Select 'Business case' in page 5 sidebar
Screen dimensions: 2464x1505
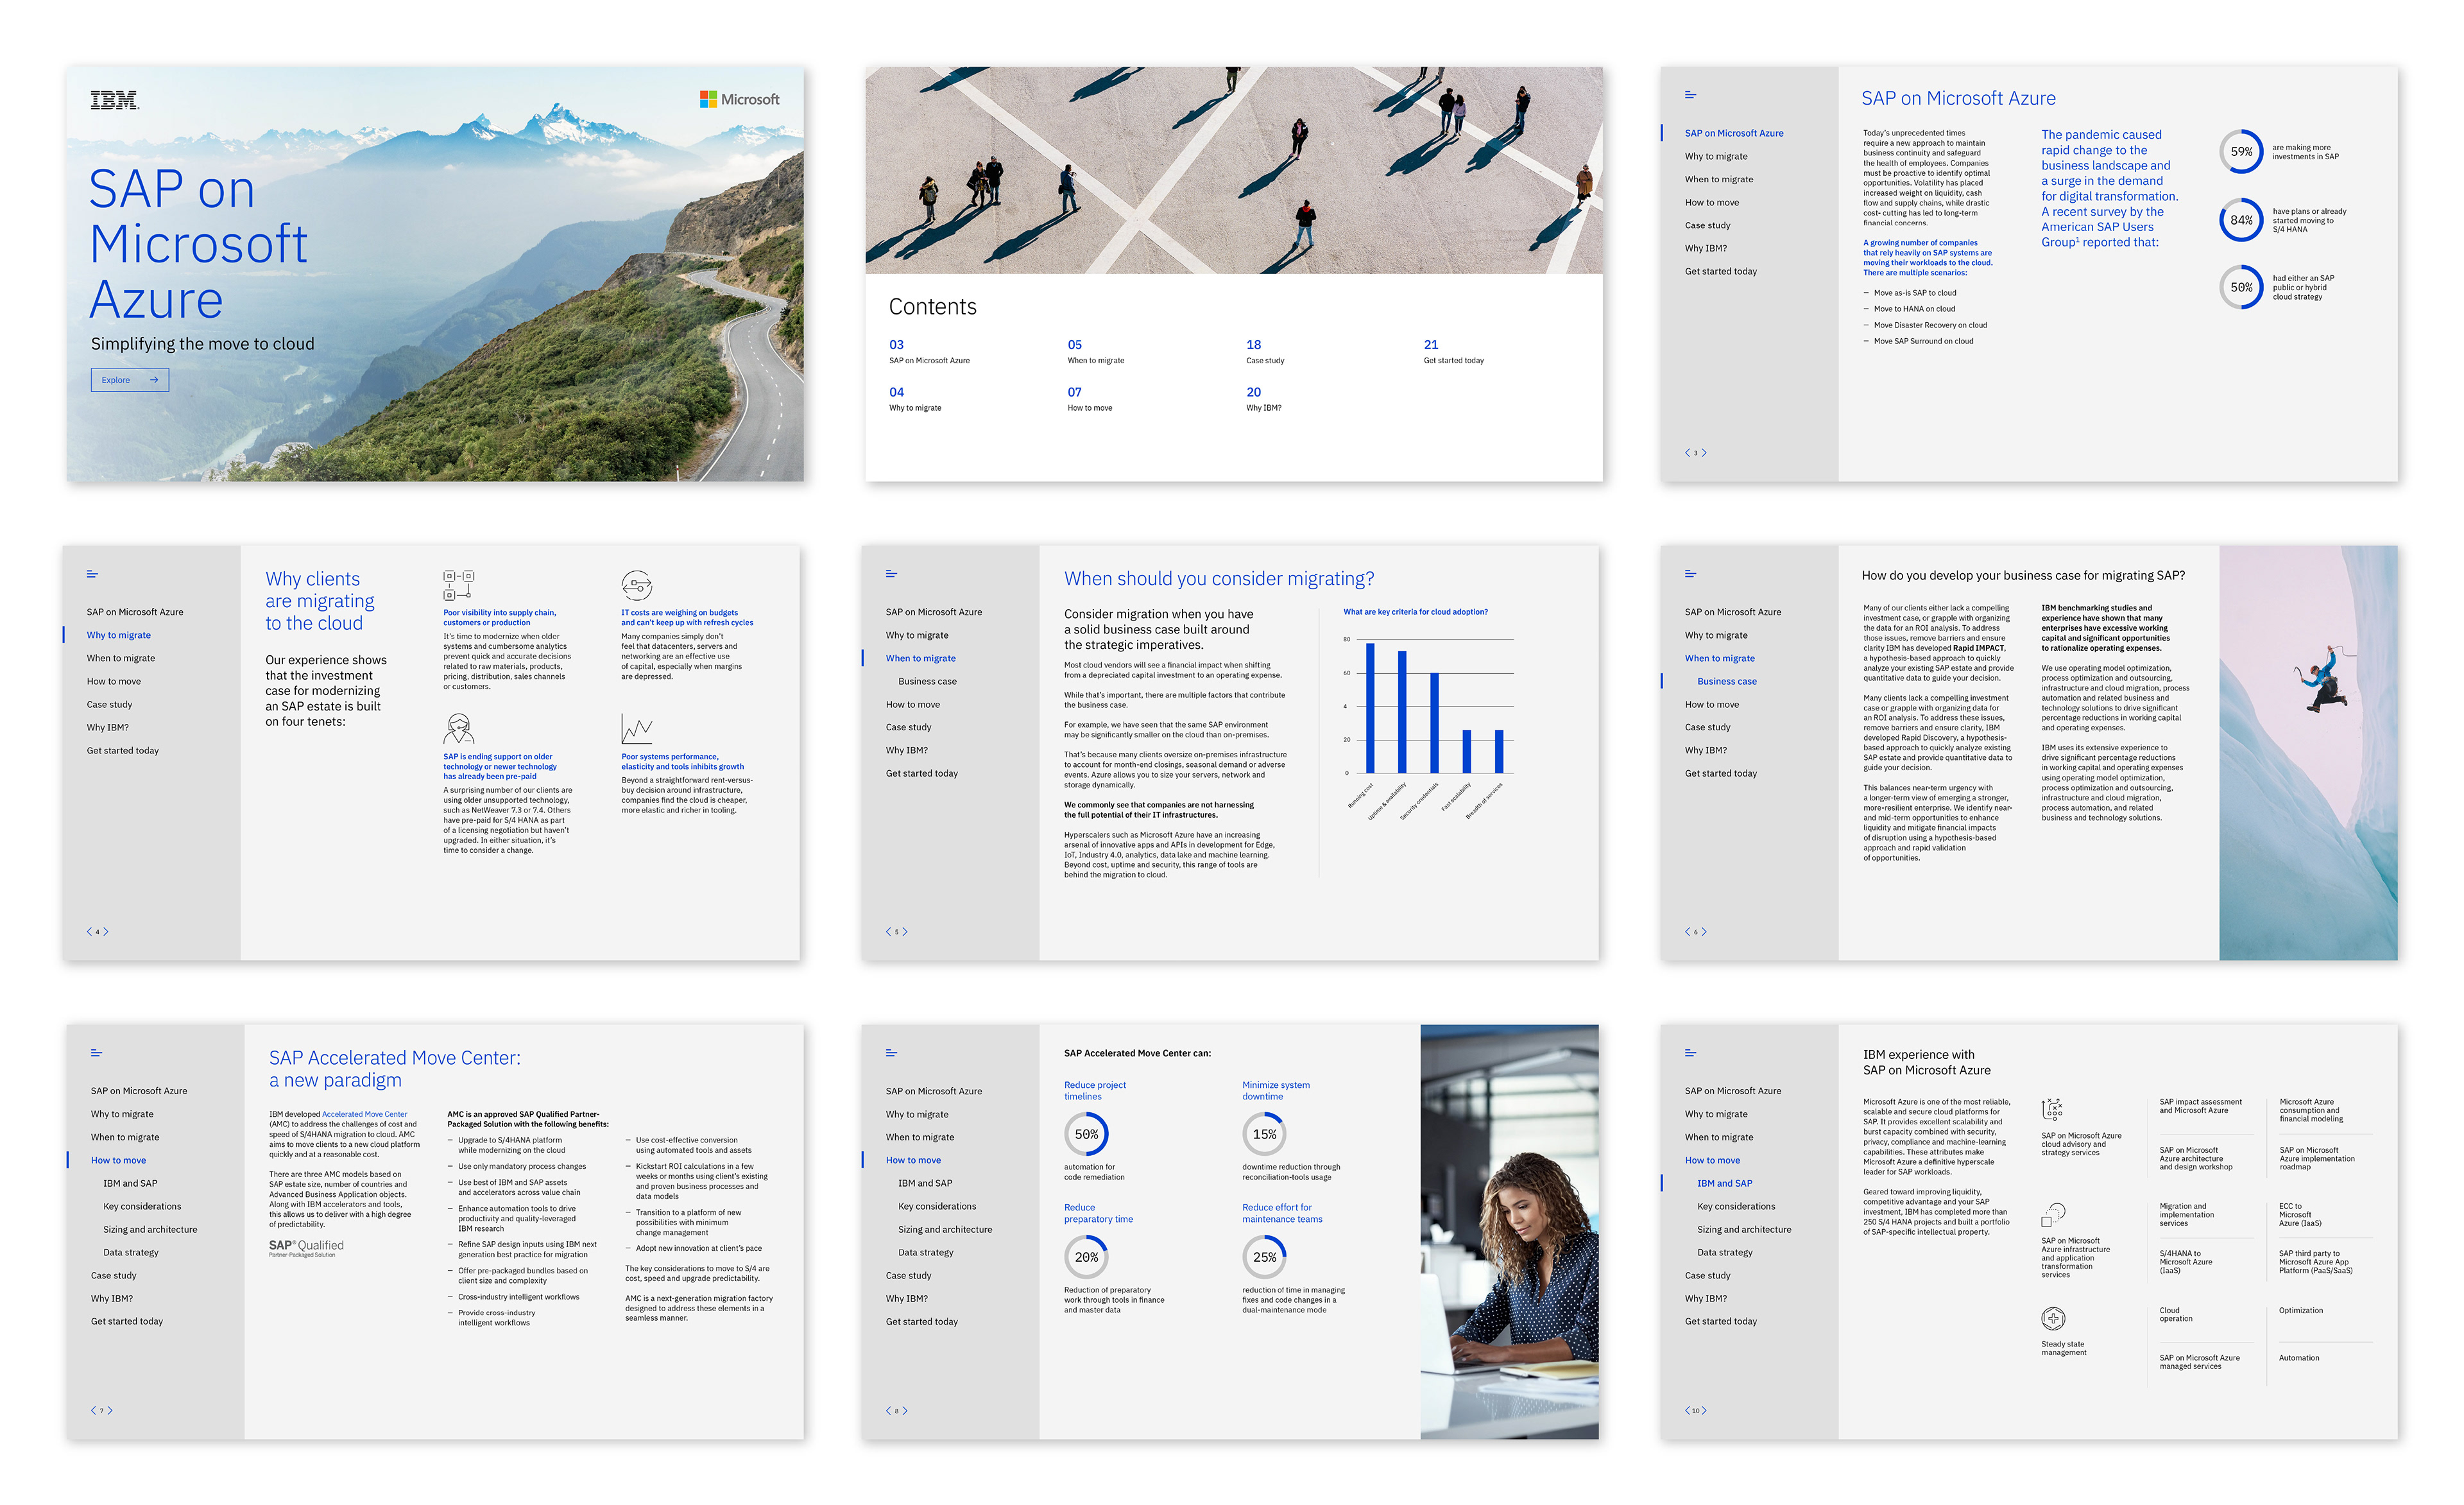pos(927,681)
